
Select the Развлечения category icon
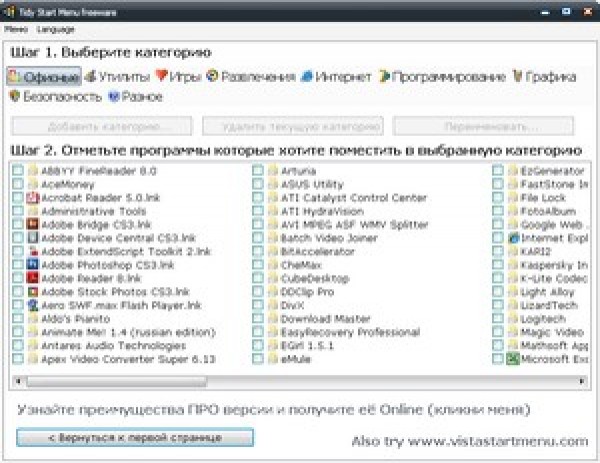coord(212,76)
